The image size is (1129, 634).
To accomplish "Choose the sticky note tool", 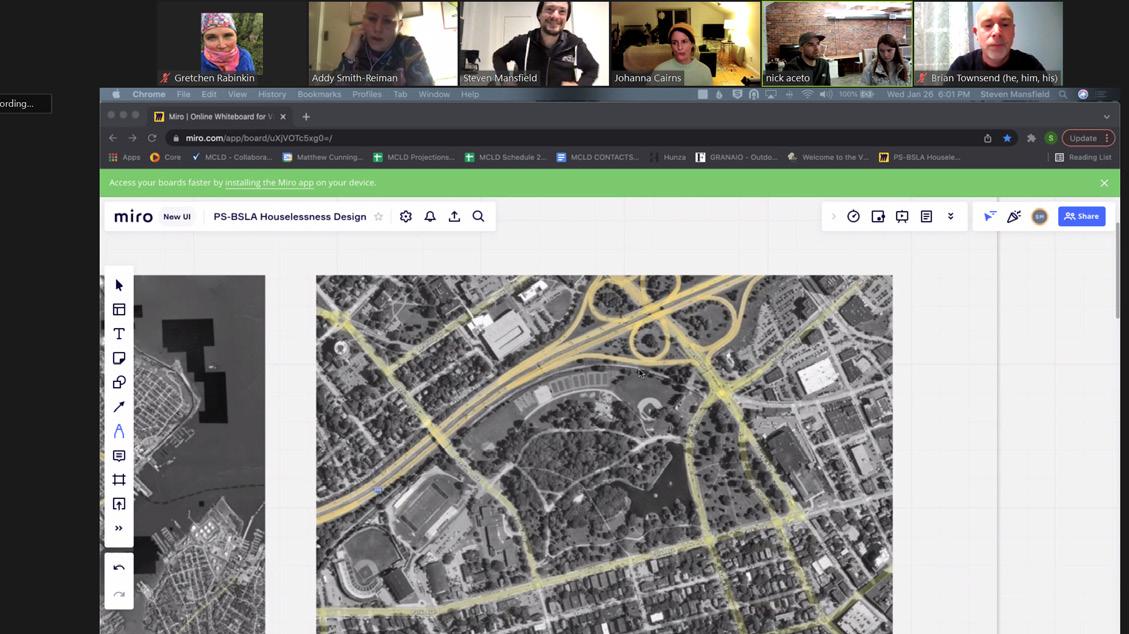I will pyautogui.click(x=119, y=358).
